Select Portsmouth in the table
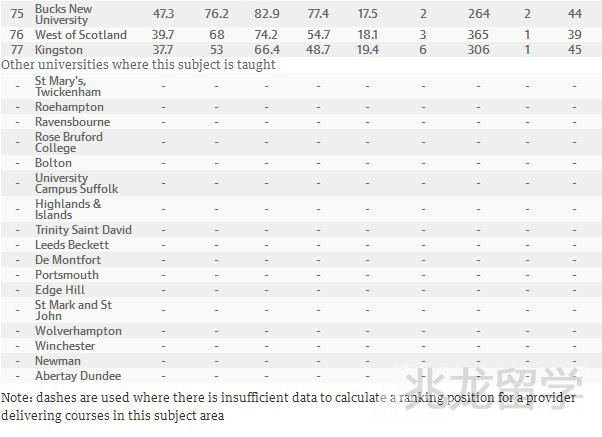 coord(67,275)
